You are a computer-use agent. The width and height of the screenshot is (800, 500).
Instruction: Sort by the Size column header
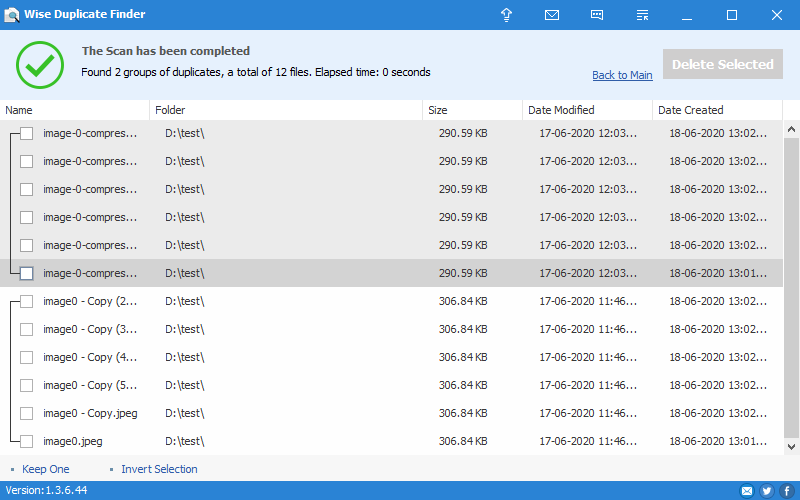click(x=472, y=110)
